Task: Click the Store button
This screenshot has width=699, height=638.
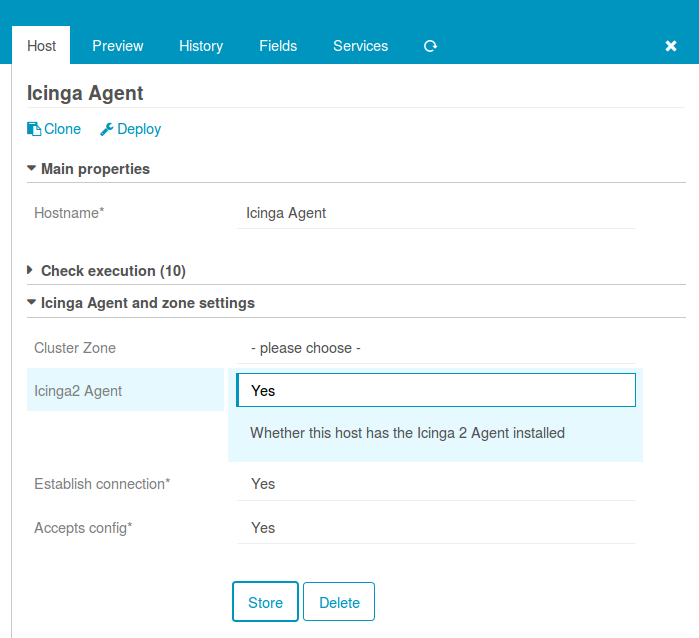Action: 265,601
